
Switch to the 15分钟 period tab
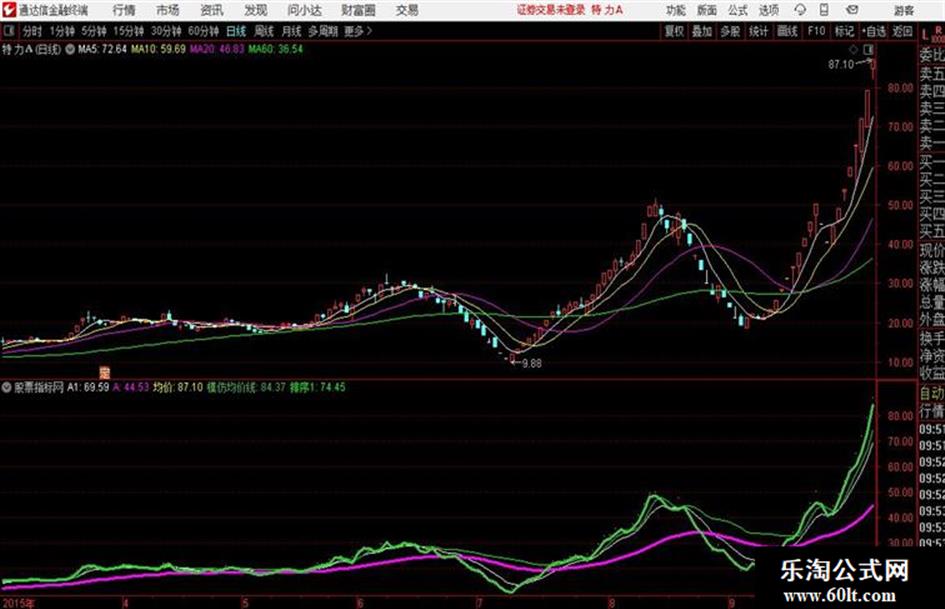tap(128, 31)
